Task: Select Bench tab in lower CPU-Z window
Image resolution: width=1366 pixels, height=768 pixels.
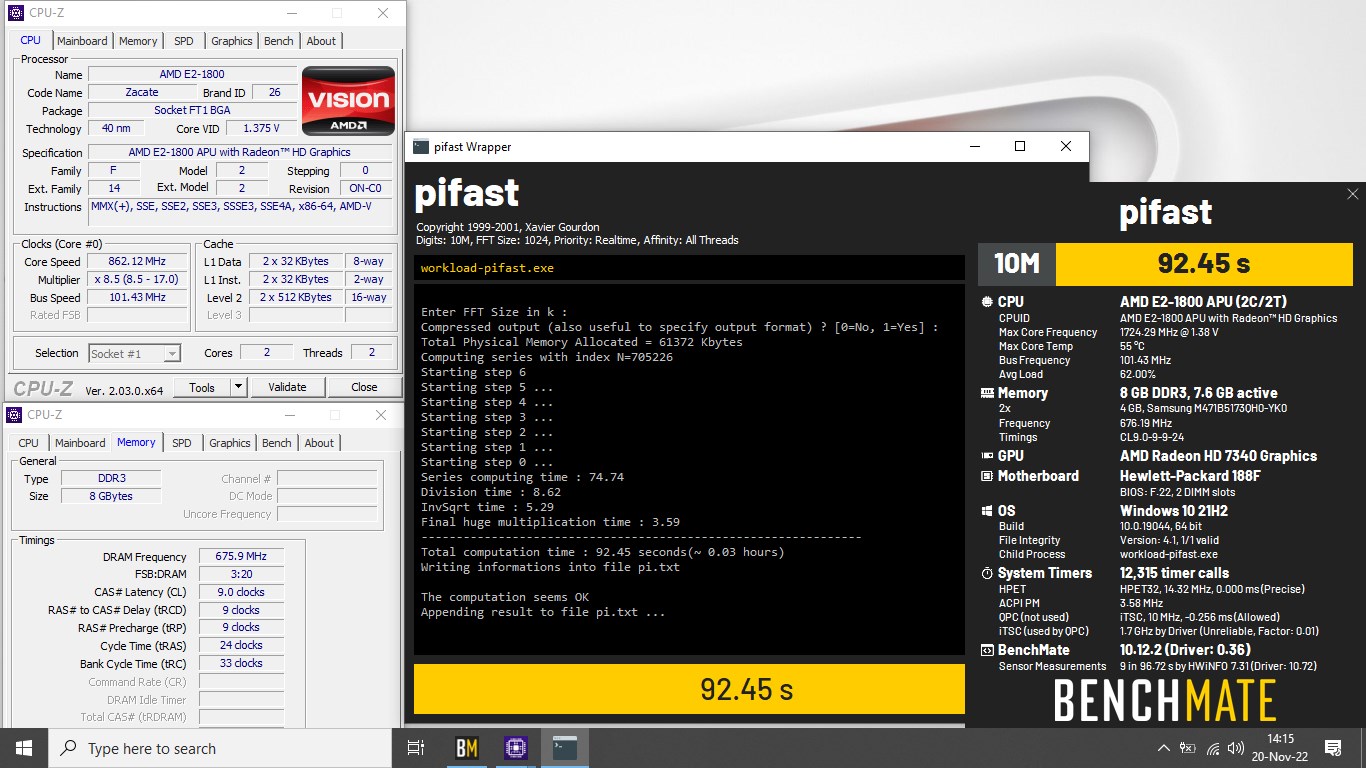Action: pyautogui.click(x=277, y=443)
